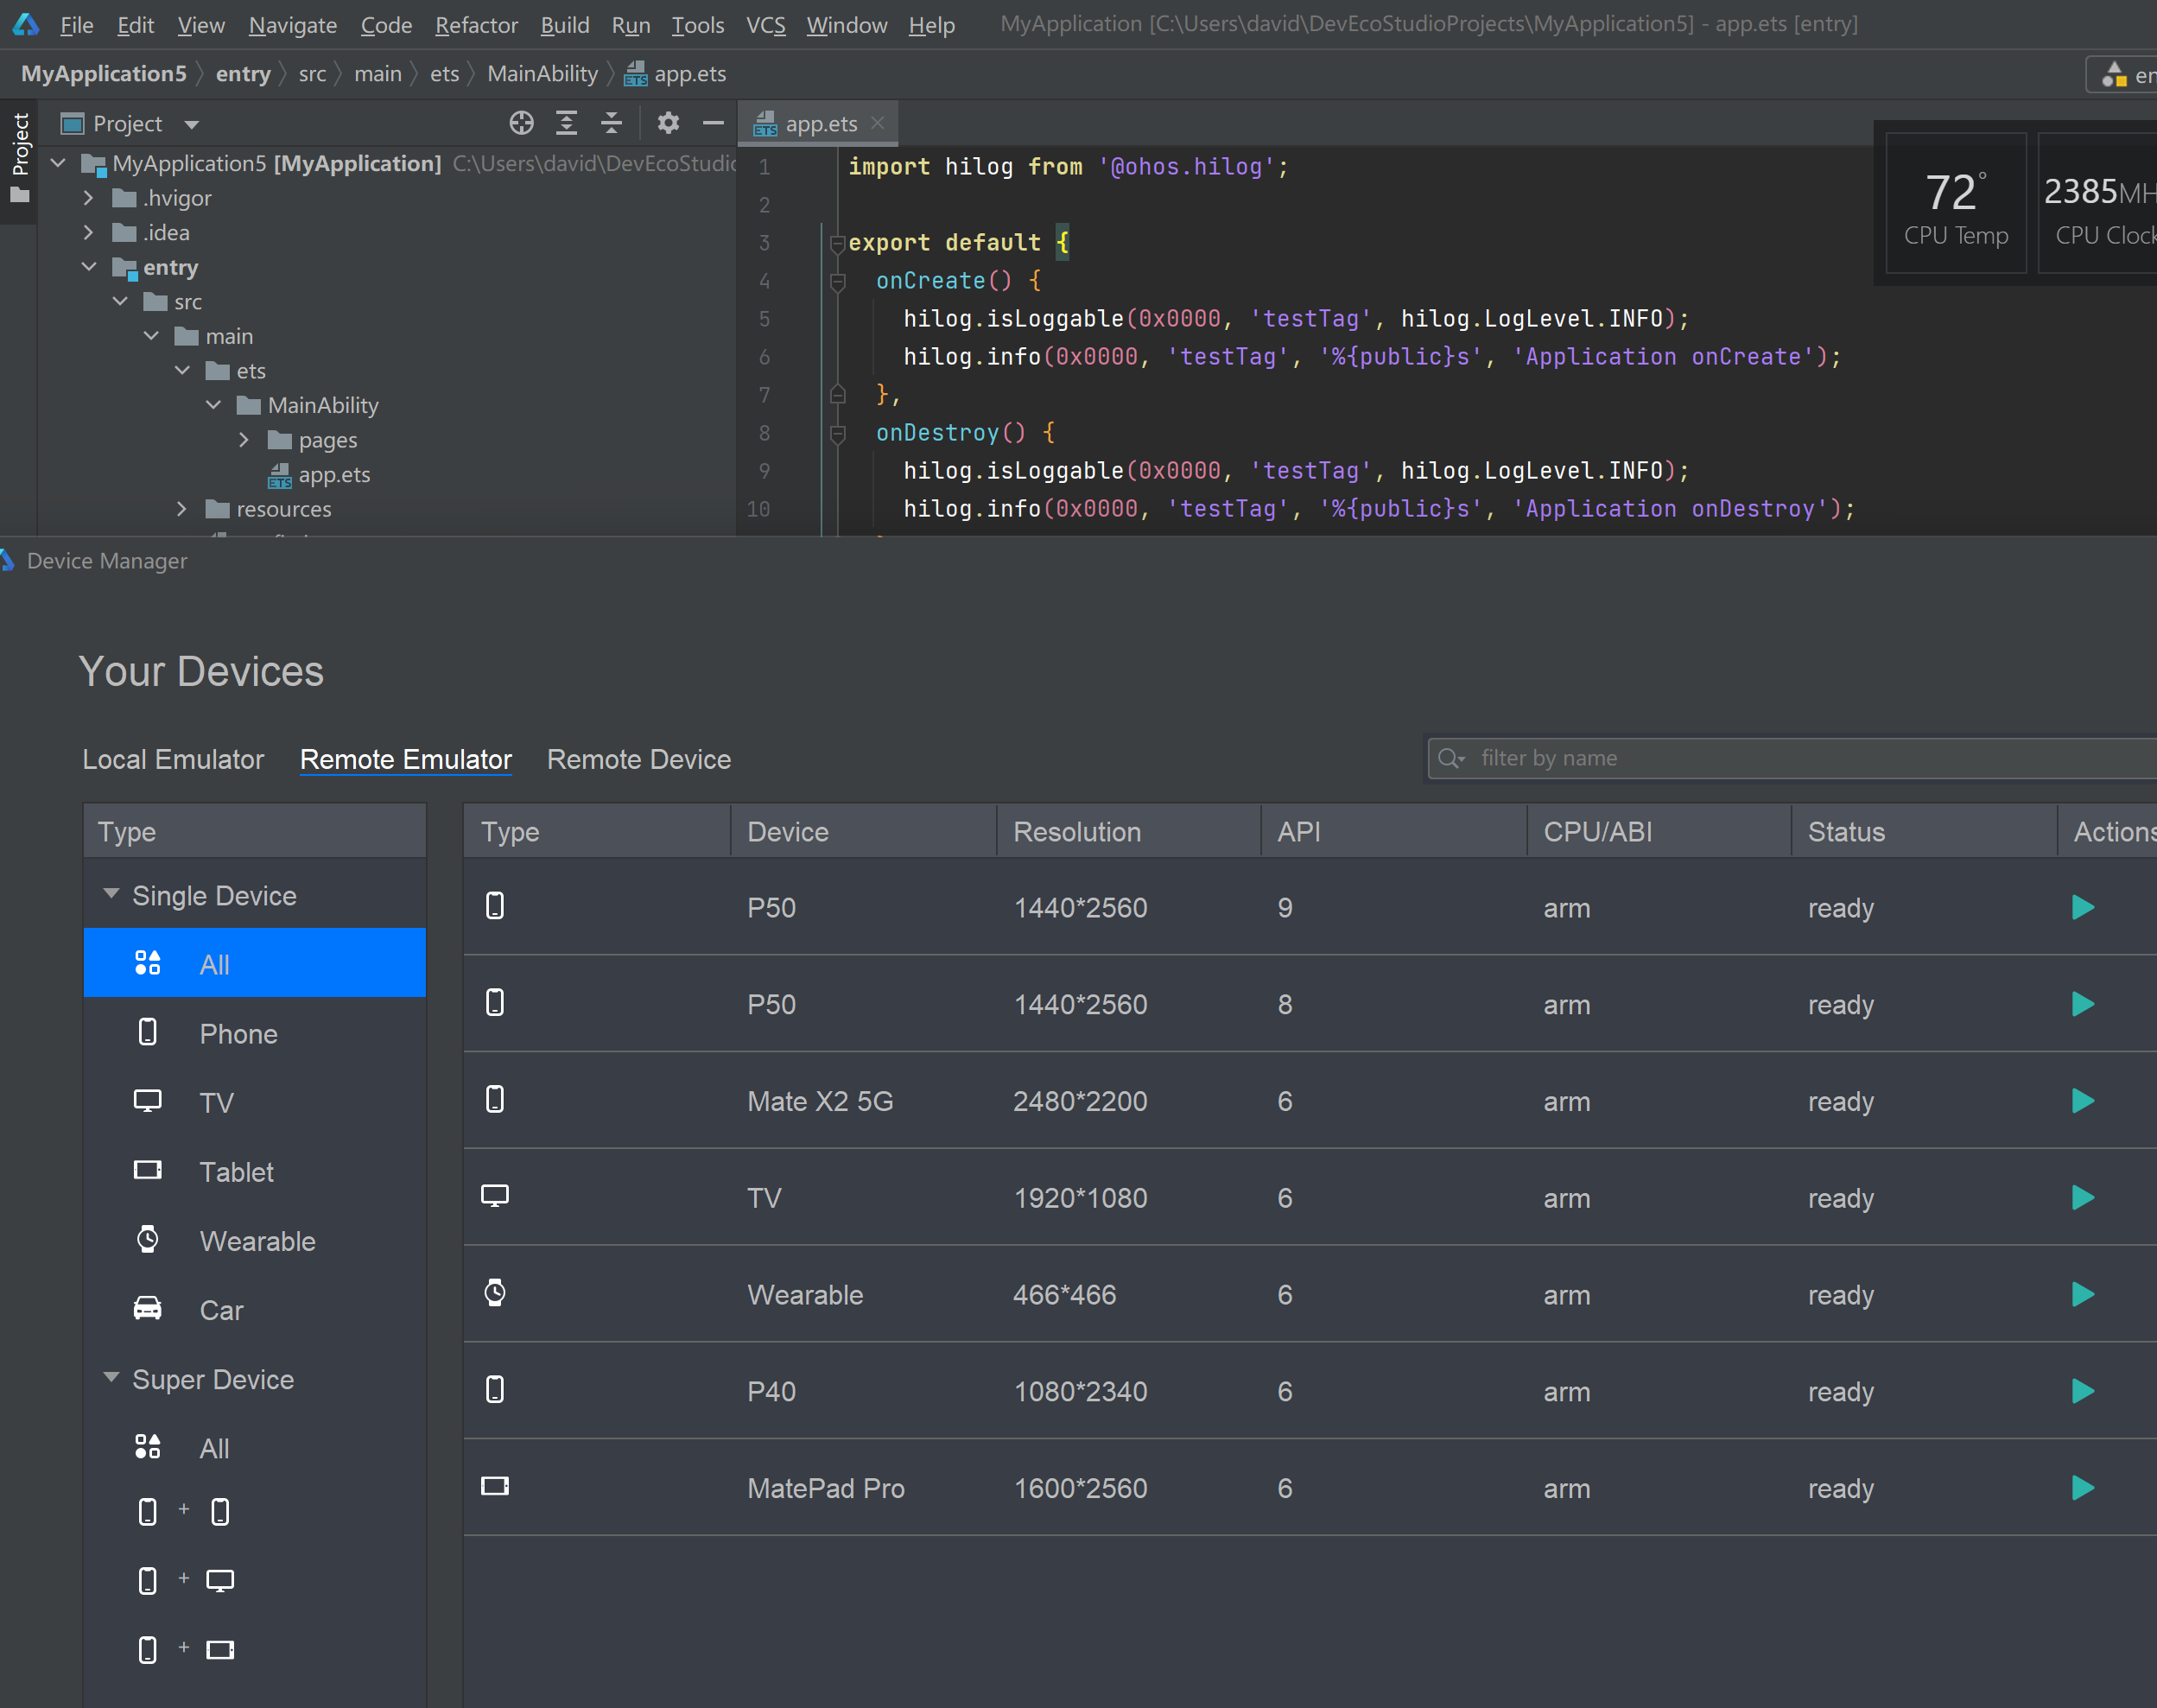Collapse the Single Device group

click(x=111, y=893)
